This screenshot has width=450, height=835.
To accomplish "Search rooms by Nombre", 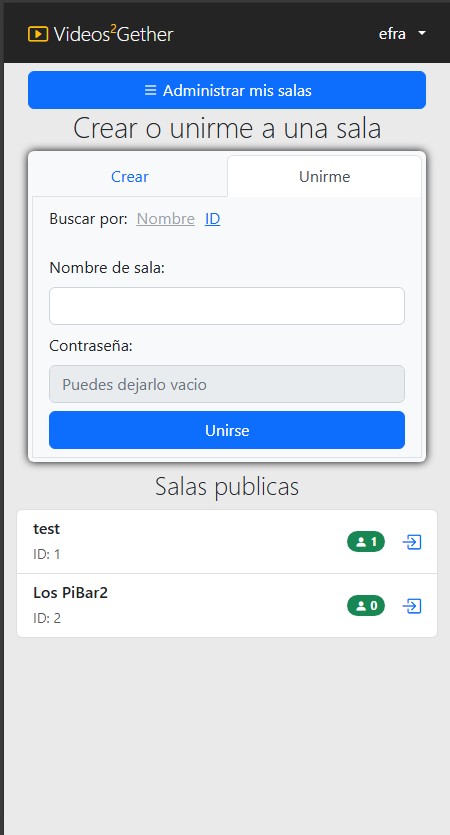I will [165, 219].
